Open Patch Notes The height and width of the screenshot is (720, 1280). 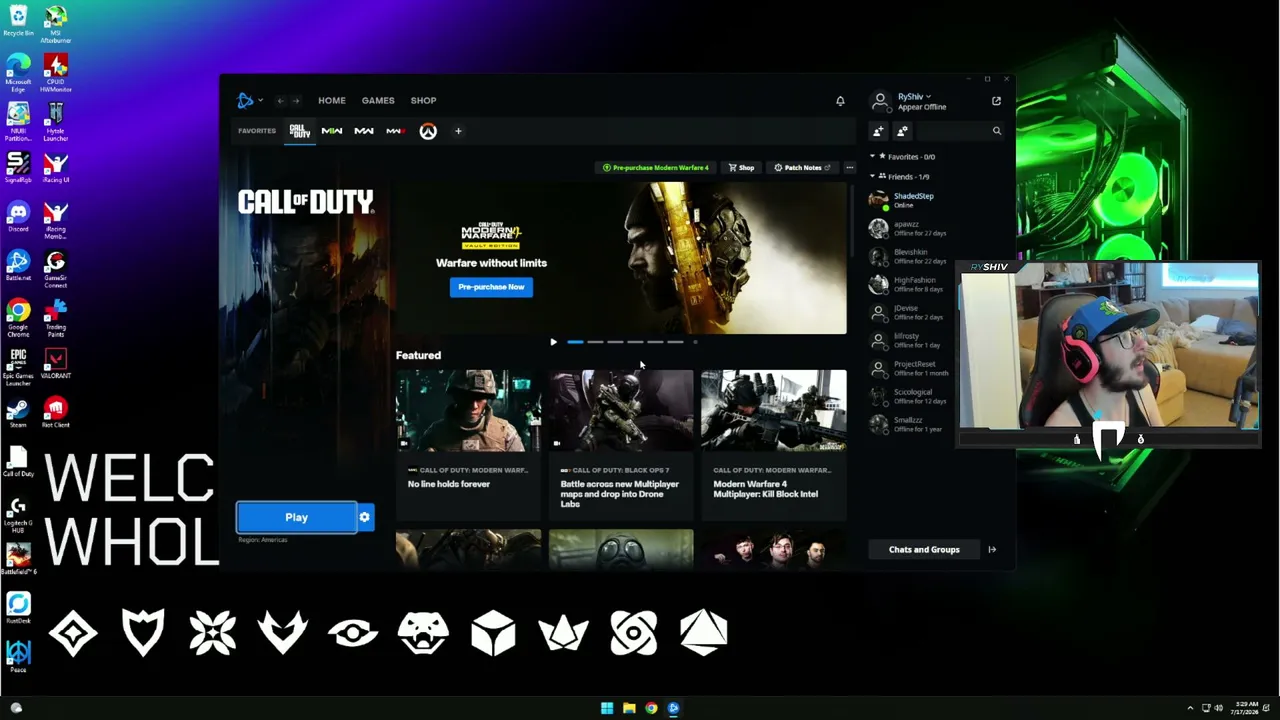pos(802,168)
